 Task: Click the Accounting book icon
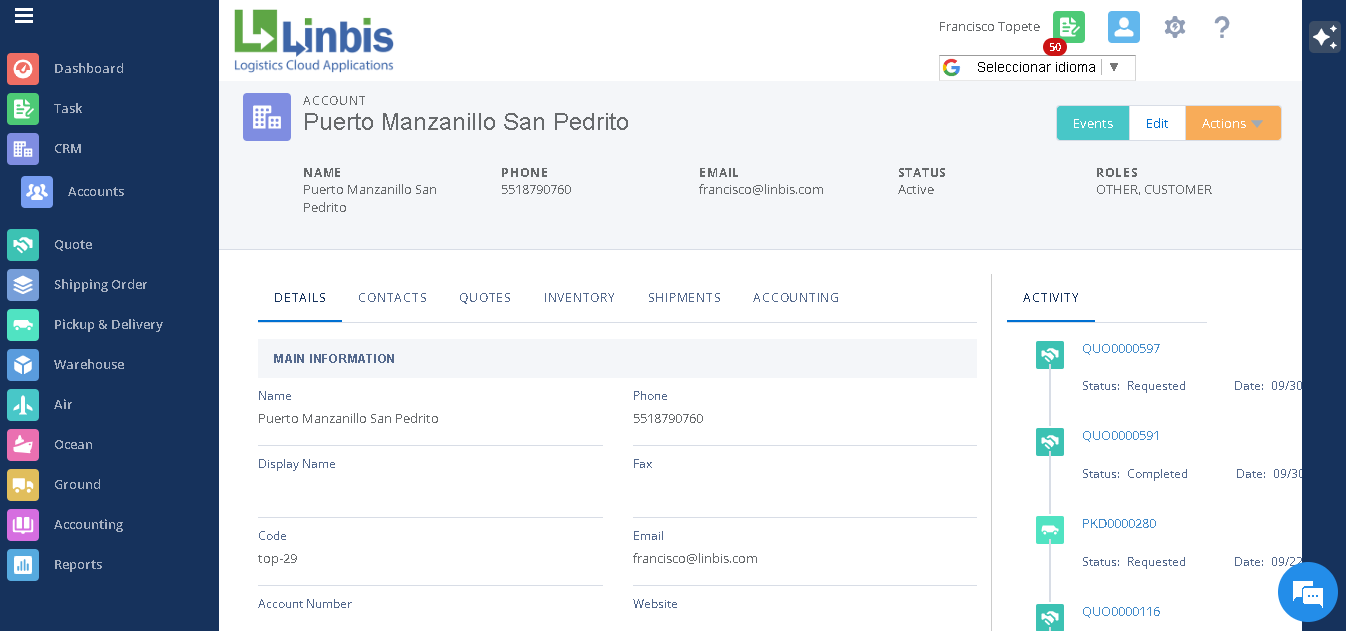click(x=23, y=525)
